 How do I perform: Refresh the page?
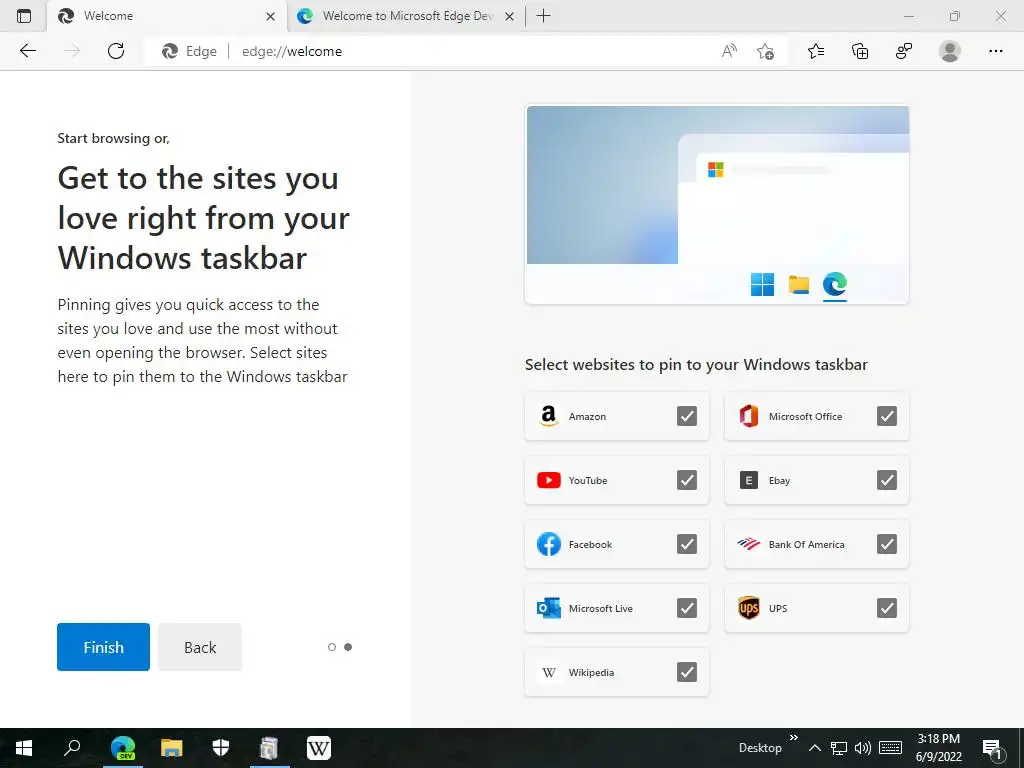[116, 51]
